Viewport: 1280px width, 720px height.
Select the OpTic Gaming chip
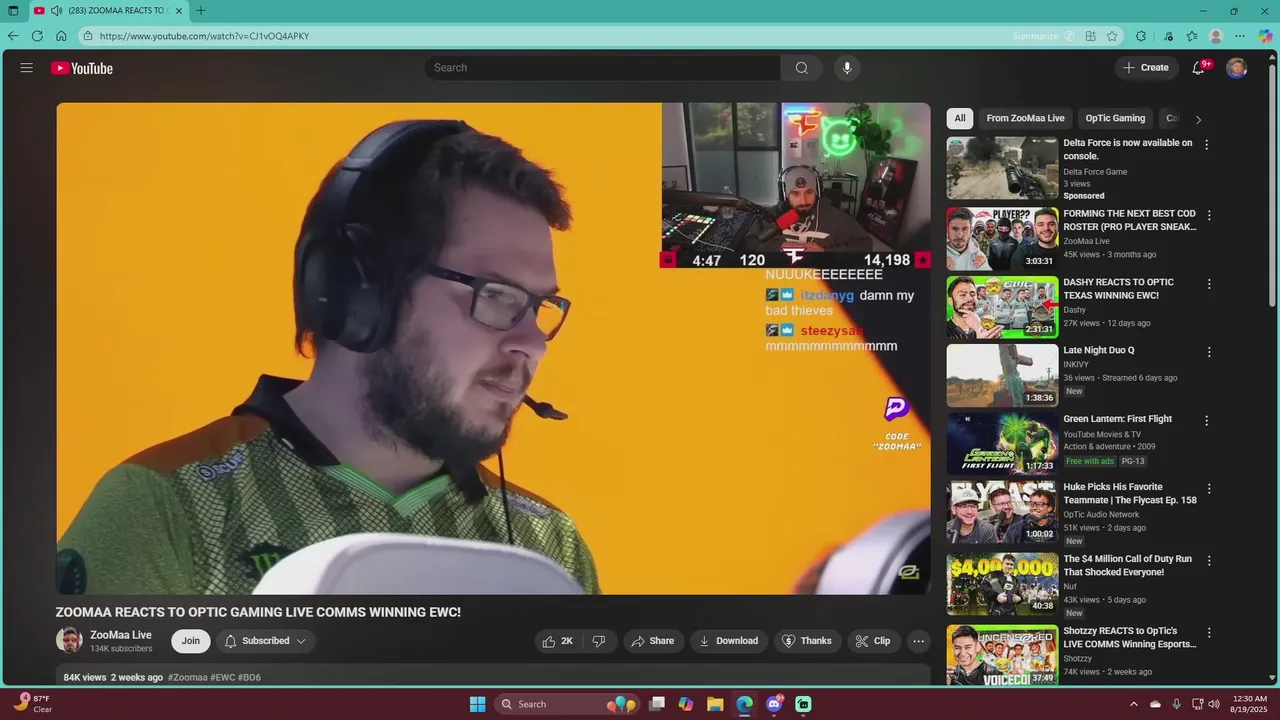coord(1115,118)
